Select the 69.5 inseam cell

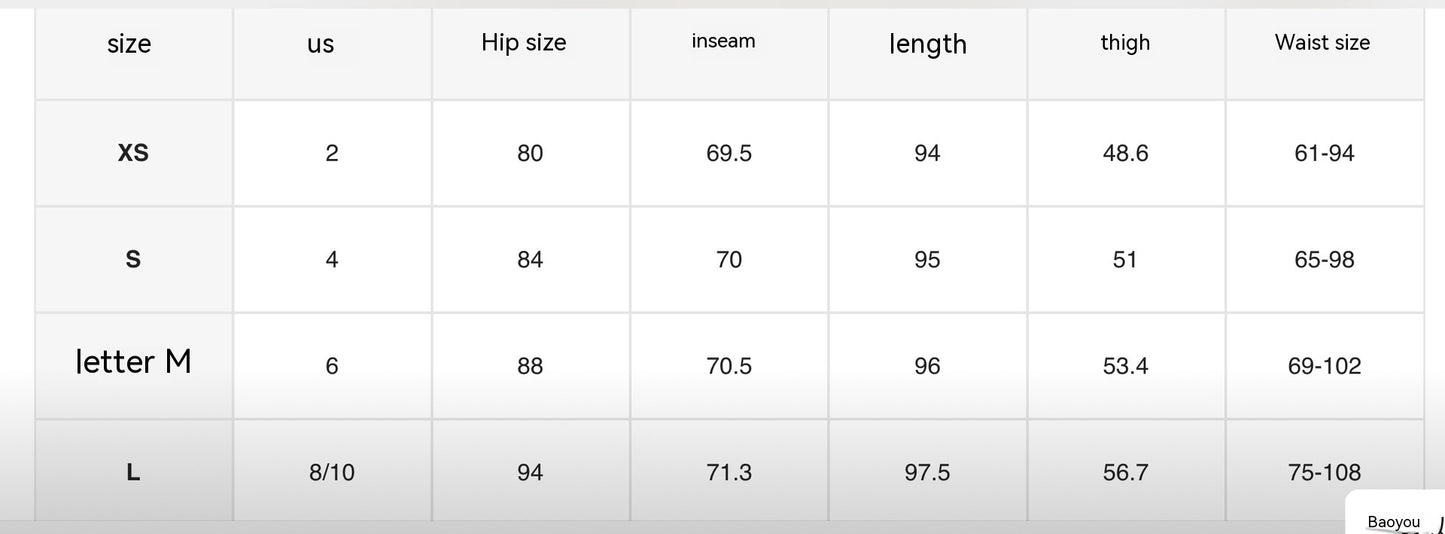(729, 153)
